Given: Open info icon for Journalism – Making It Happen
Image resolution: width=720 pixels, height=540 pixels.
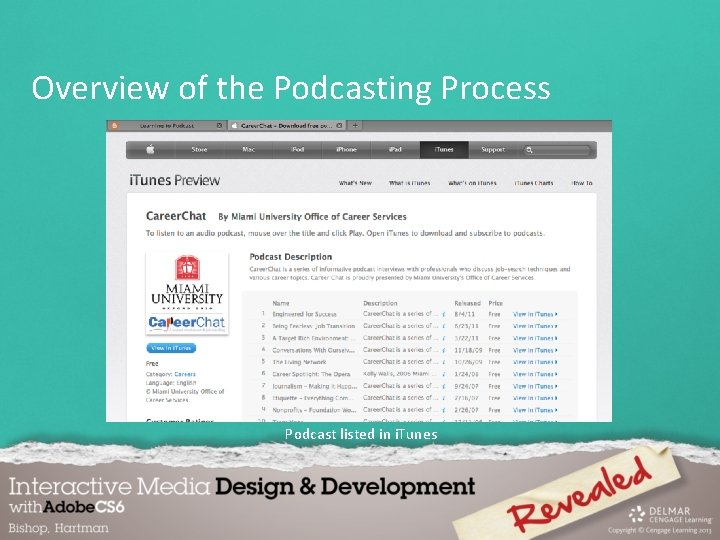Looking at the screenshot, I should tap(444, 386).
